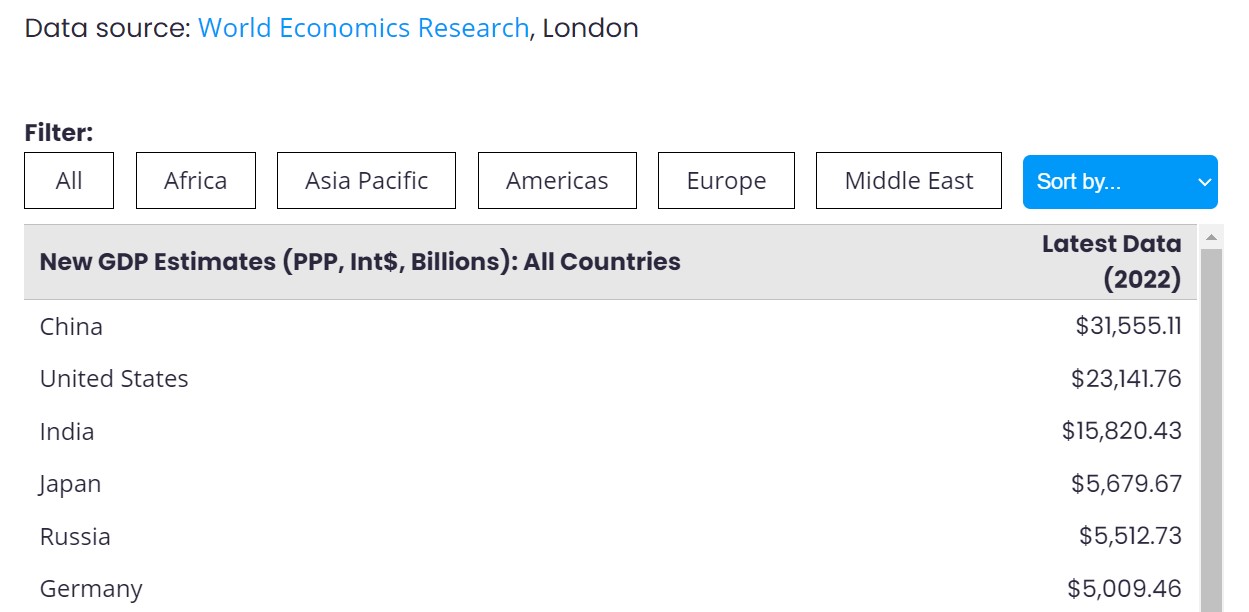Screen dimensions: 1249x612
Task: Click the Latest Data (2022) column header
Action: coord(1111,262)
